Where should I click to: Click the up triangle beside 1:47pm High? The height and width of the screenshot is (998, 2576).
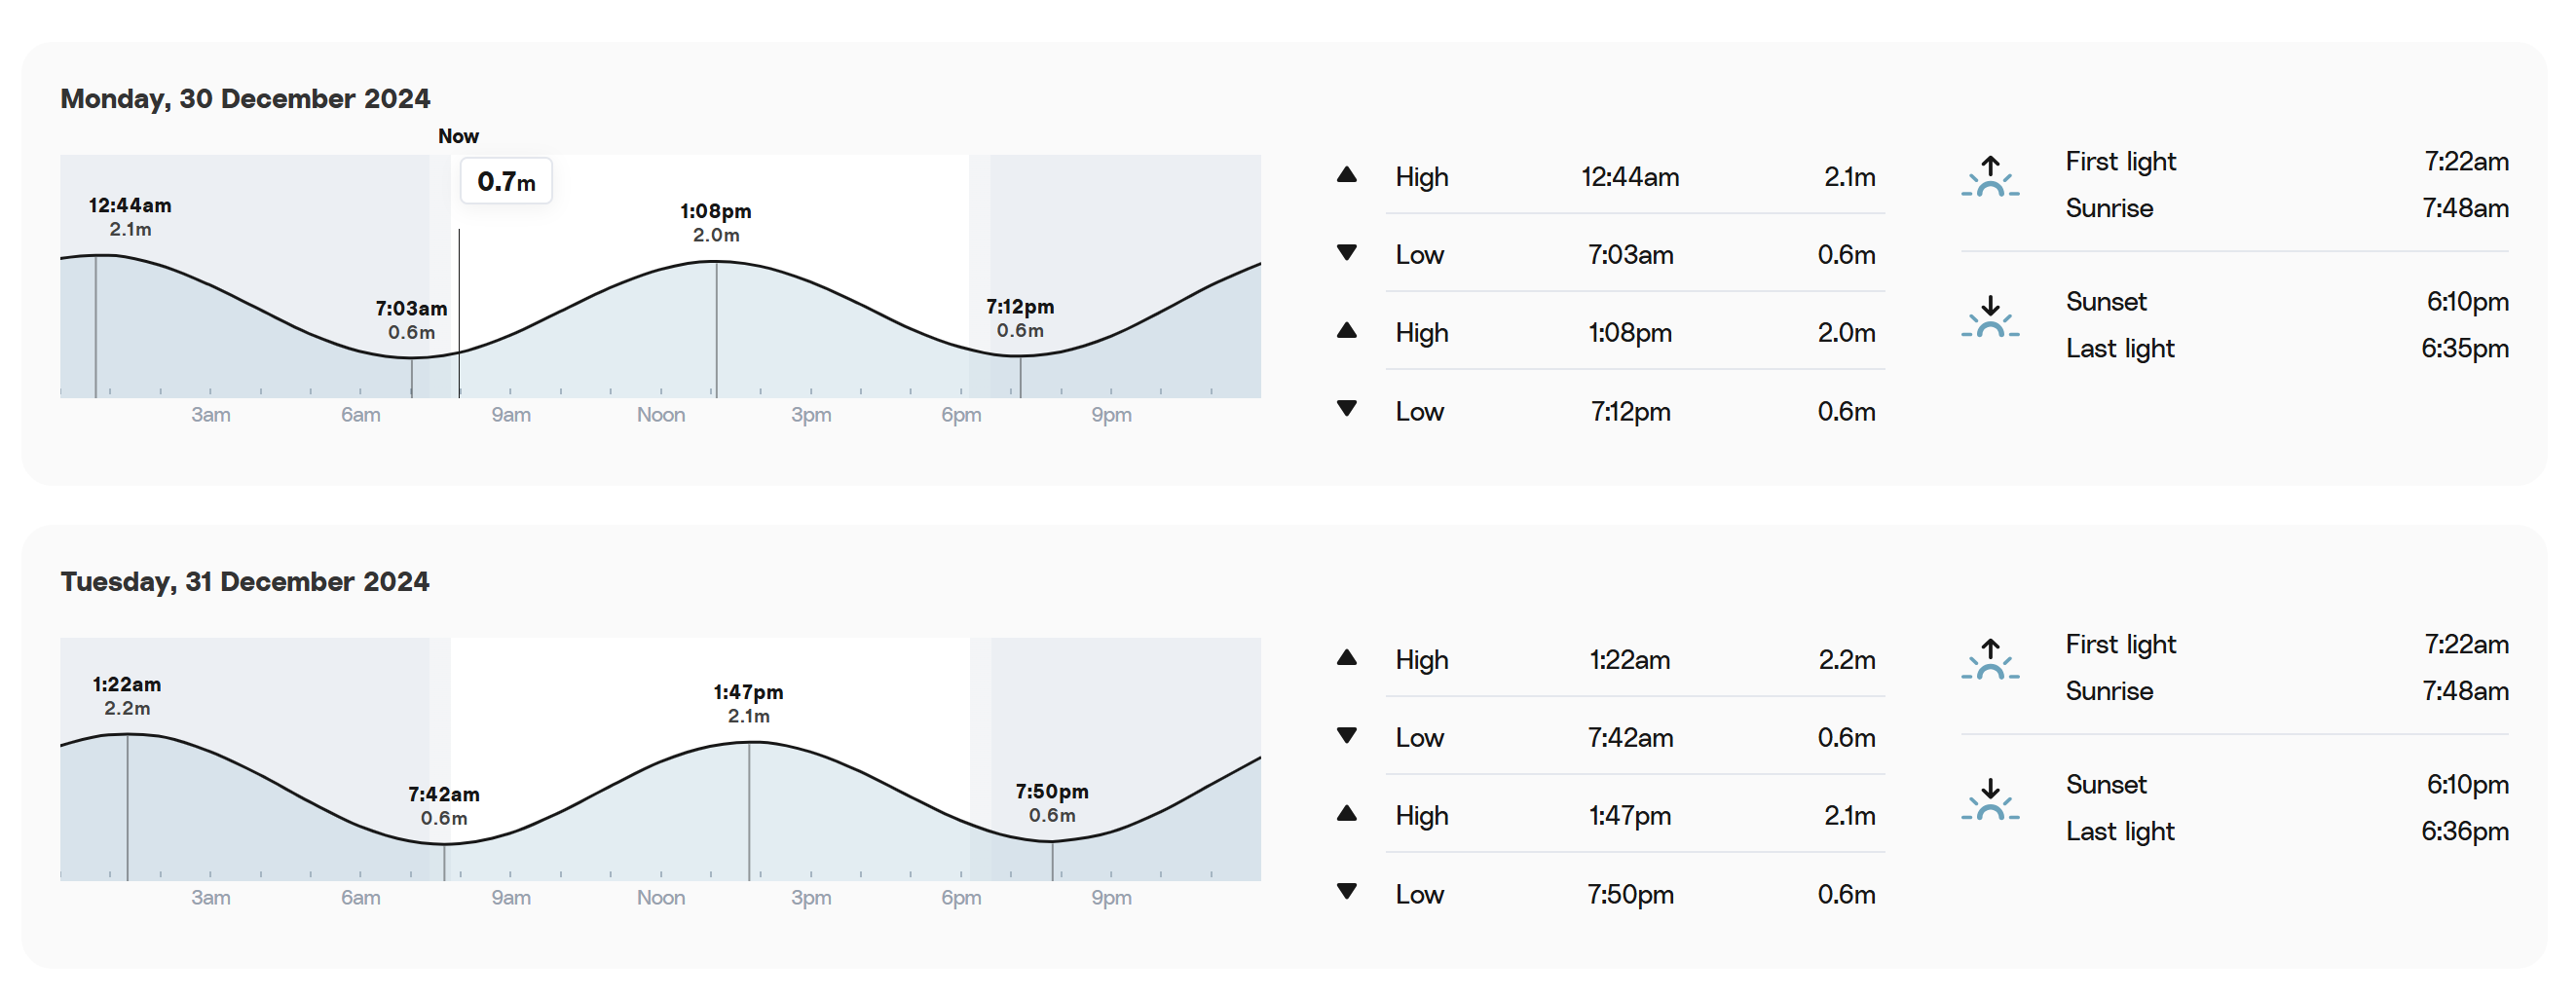(1347, 814)
